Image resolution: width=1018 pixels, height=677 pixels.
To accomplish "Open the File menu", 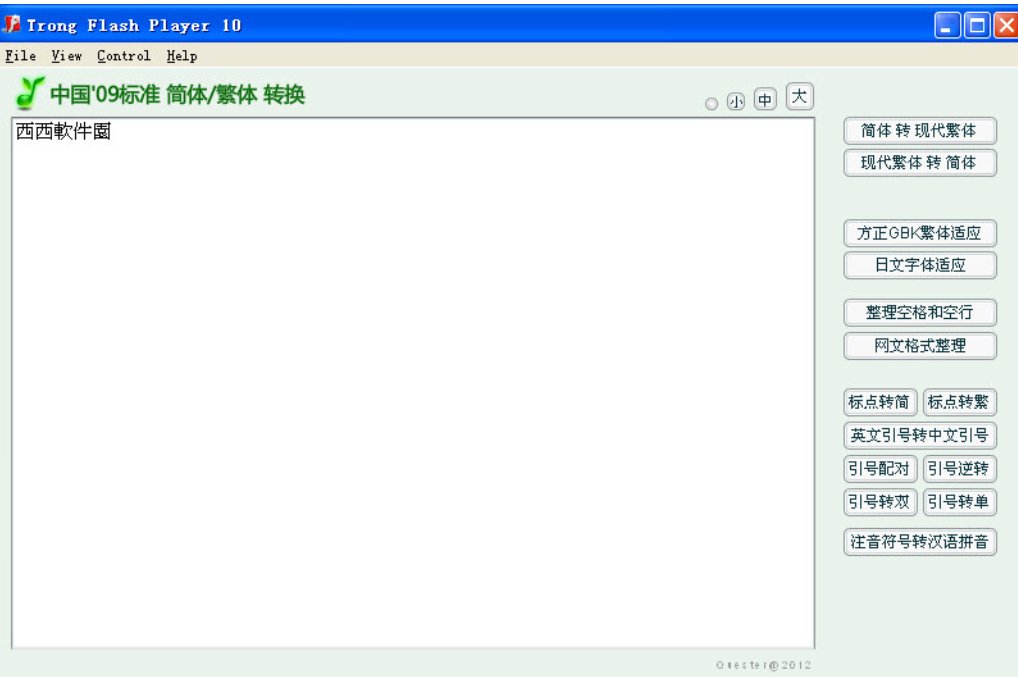I will click(20, 56).
